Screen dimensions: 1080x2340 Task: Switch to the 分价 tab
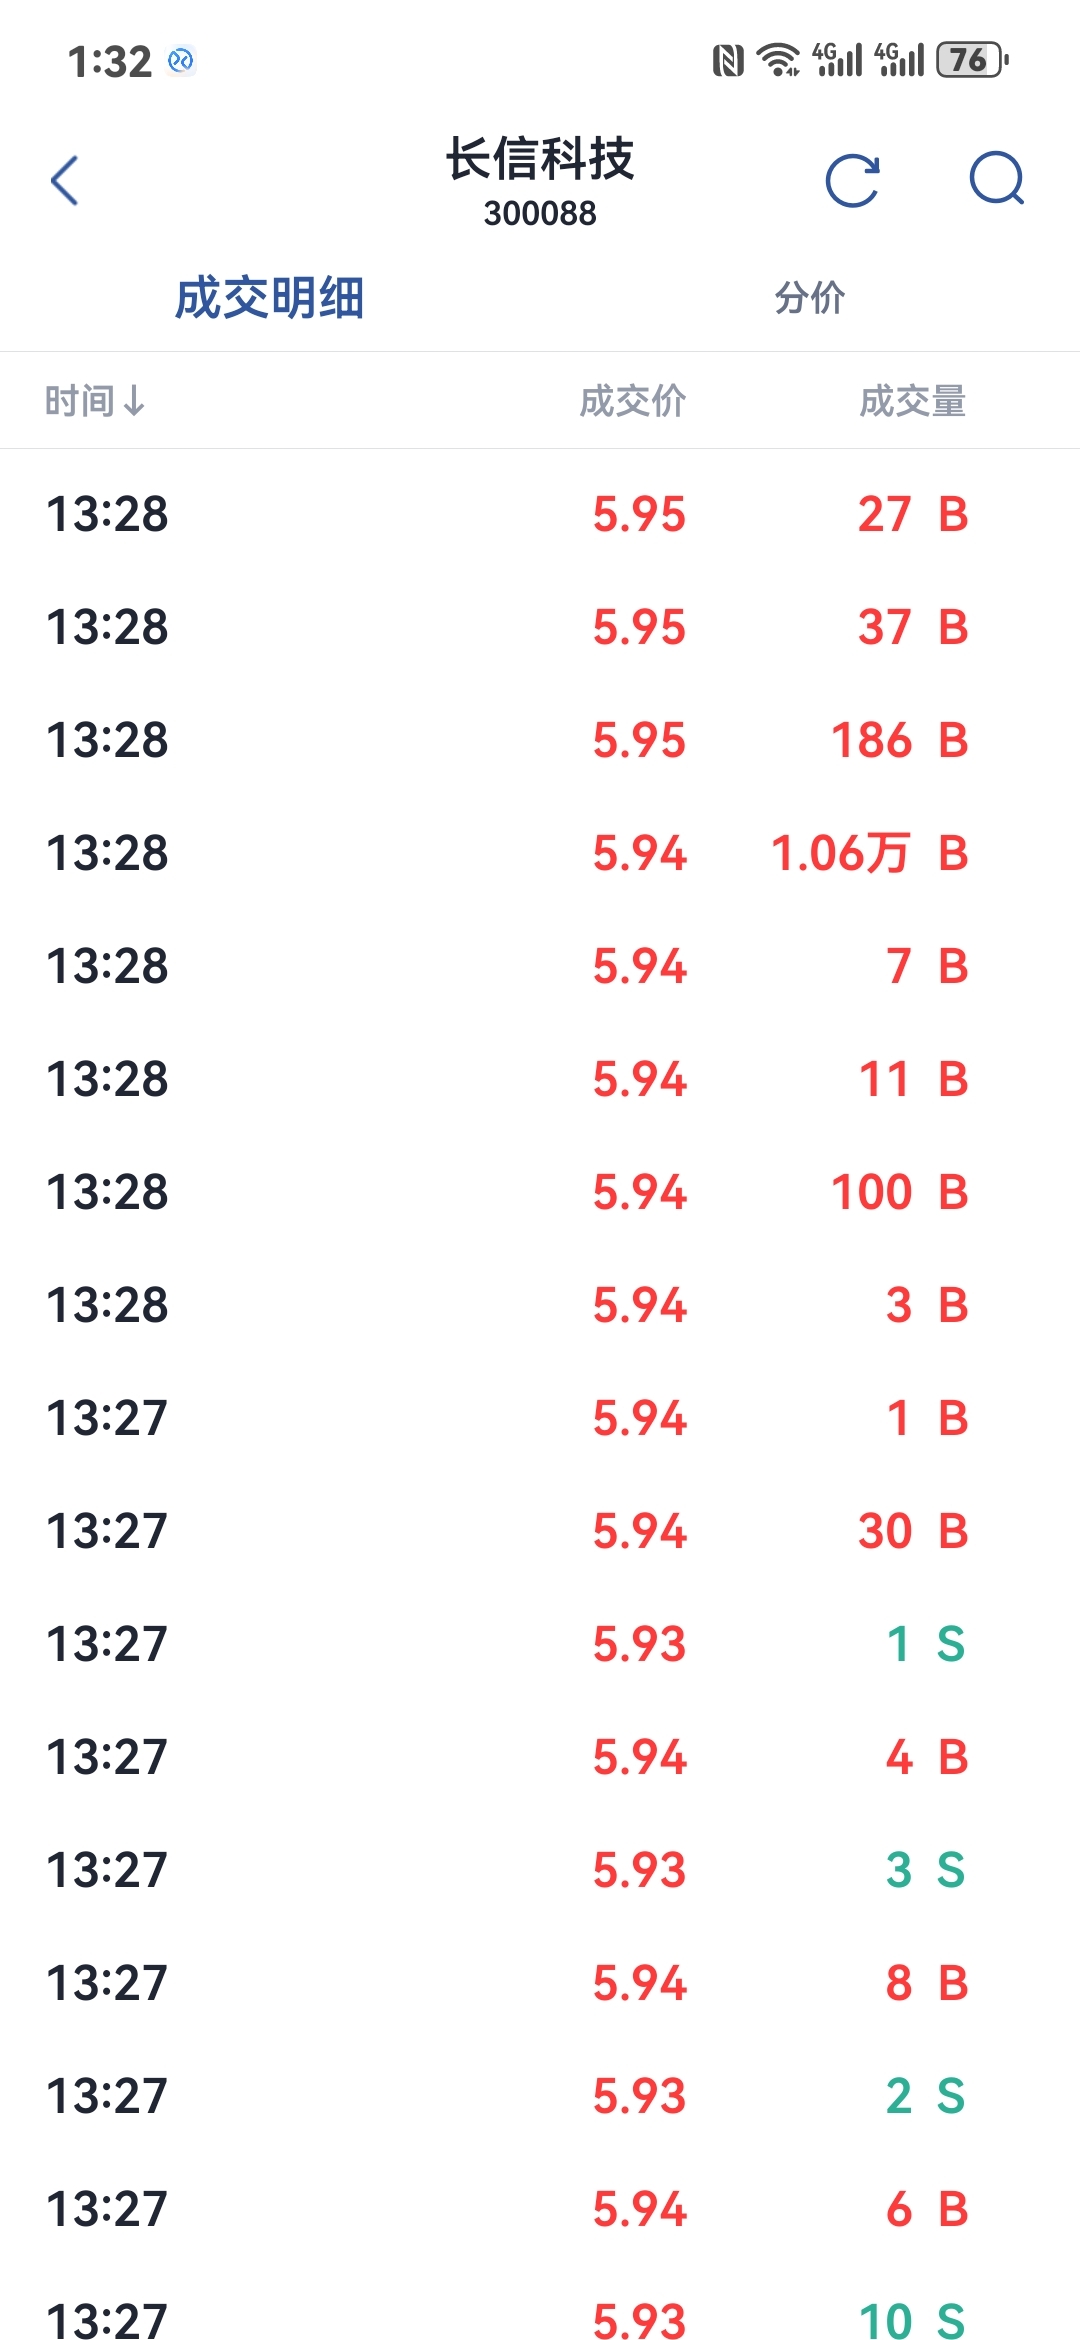tap(810, 298)
